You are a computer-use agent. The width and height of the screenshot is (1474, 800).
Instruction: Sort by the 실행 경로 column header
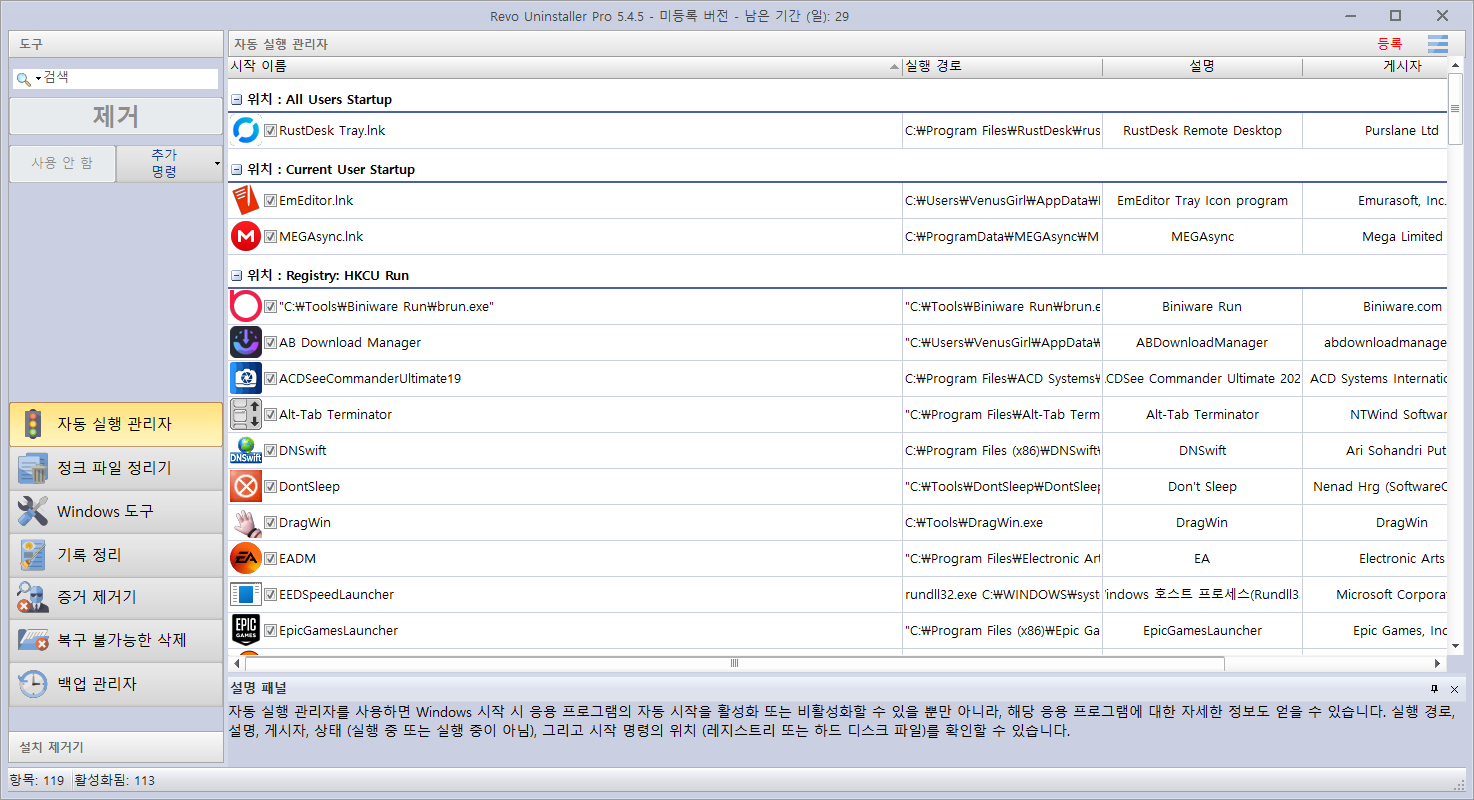point(1002,66)
